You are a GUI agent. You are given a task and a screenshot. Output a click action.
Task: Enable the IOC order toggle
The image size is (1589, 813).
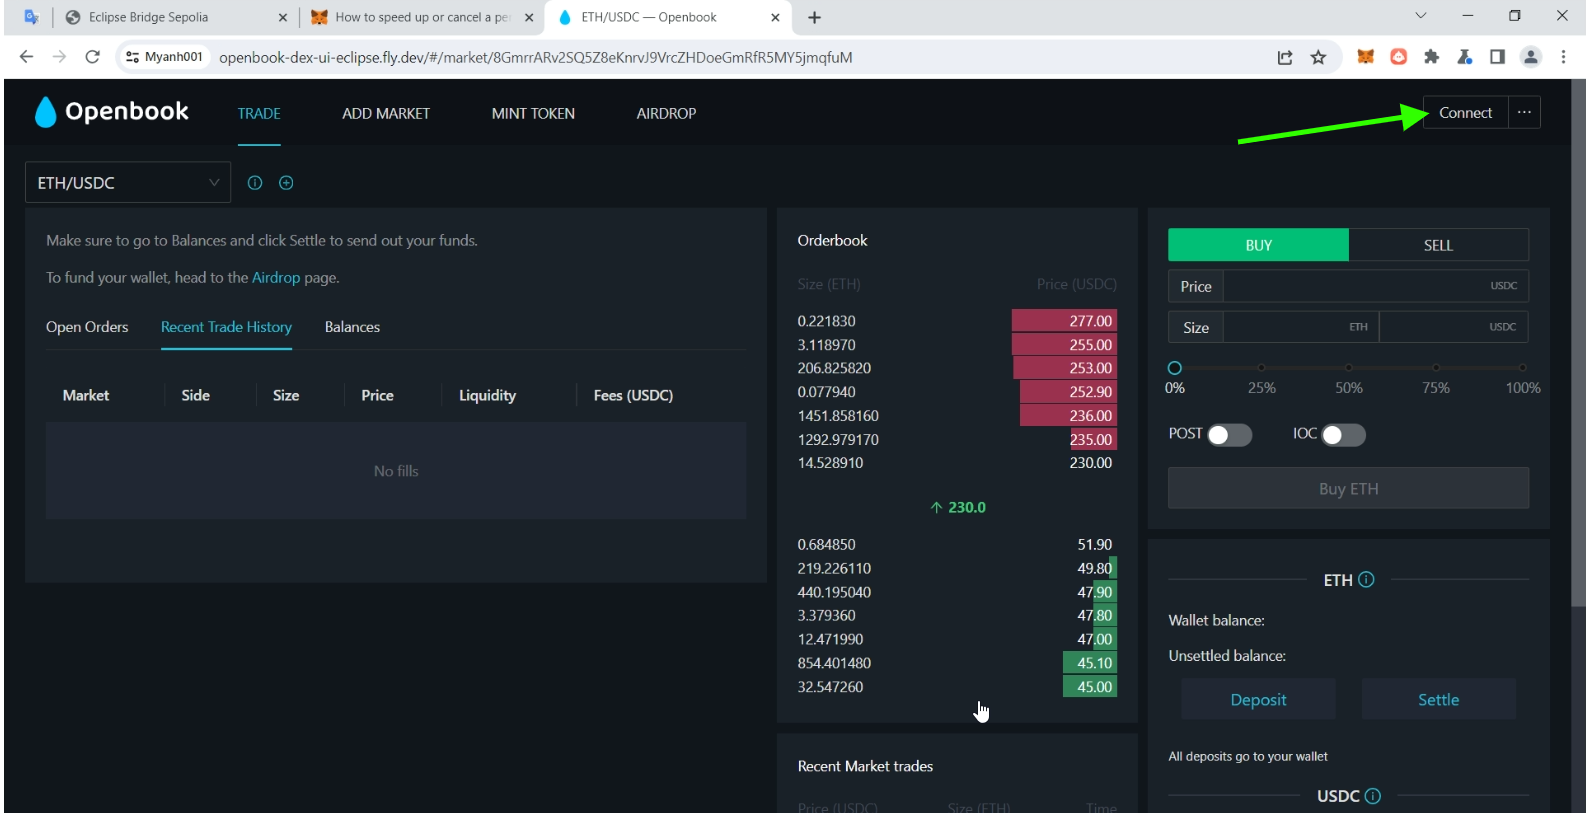[x=1343, y=435]
